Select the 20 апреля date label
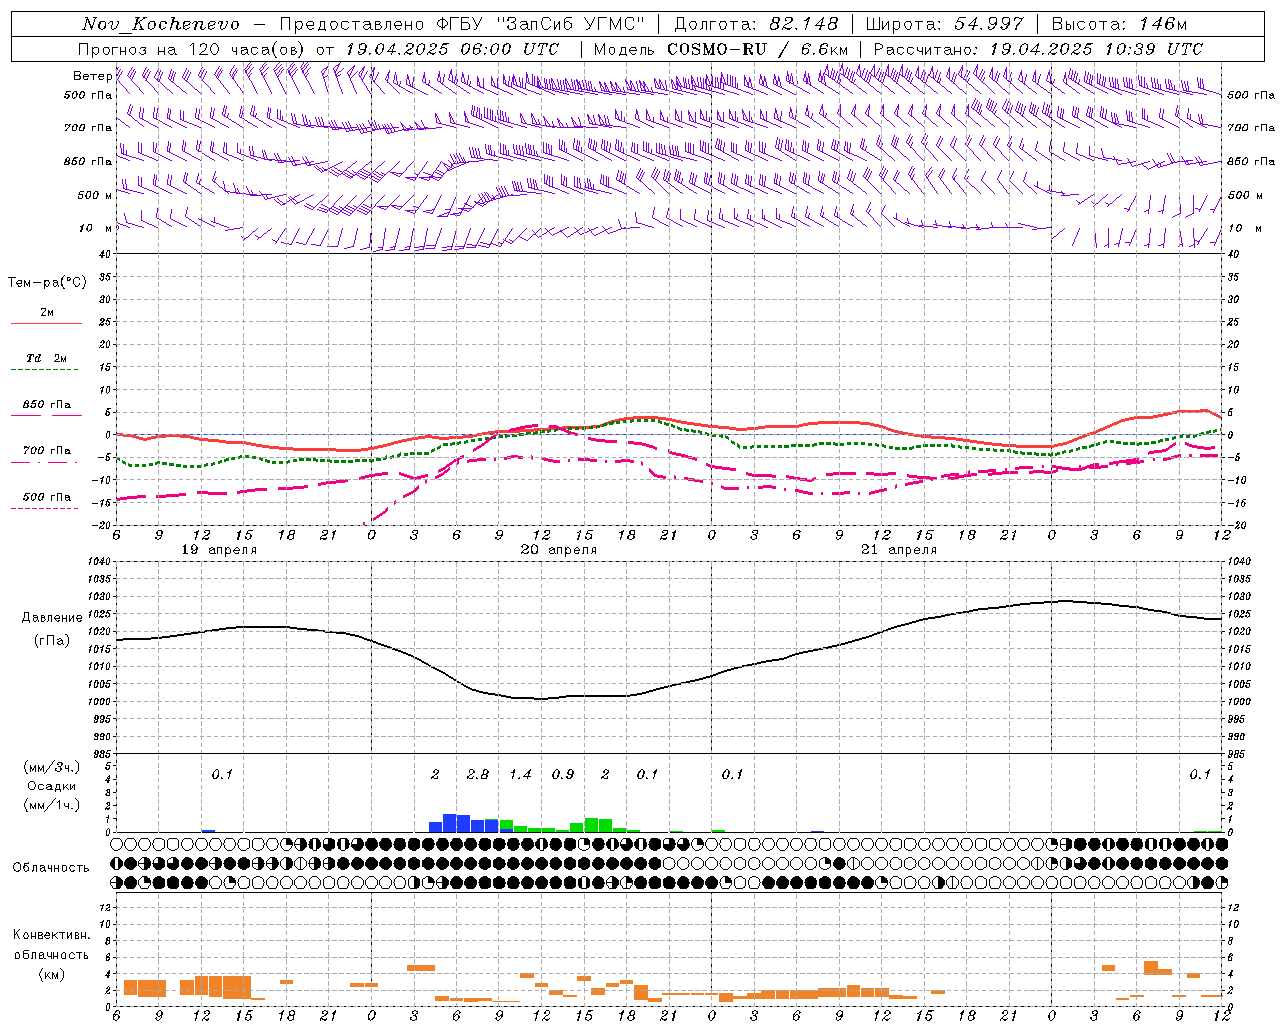Image resolution: width=1280 pixels, height=1024 pixels. (x=558, y=550)
